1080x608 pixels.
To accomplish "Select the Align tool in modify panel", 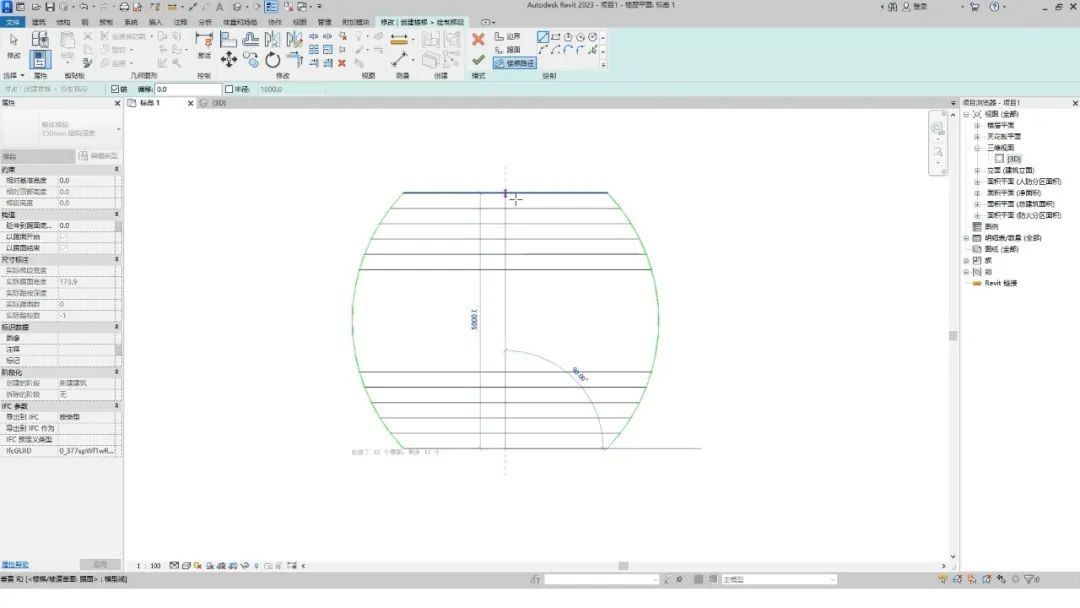I will tap(229, 39).
